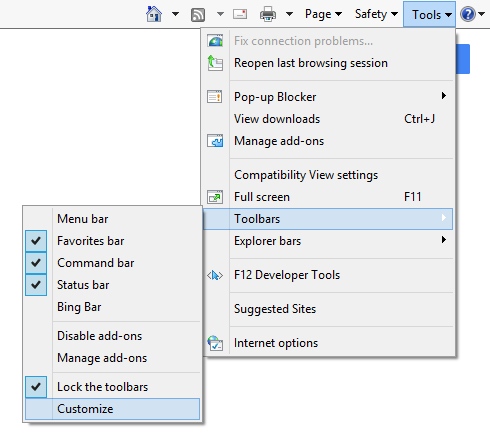
Task: Select Customize in Toolbars submenu
Action: [113, 409]
